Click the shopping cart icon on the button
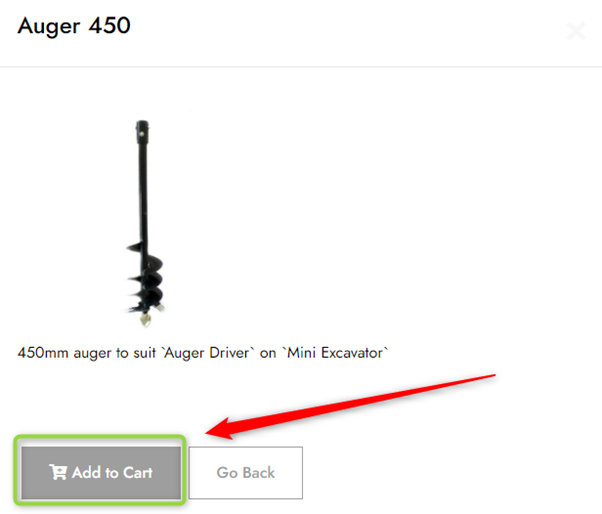Screen dimensions: 602x514 (58, 472)
